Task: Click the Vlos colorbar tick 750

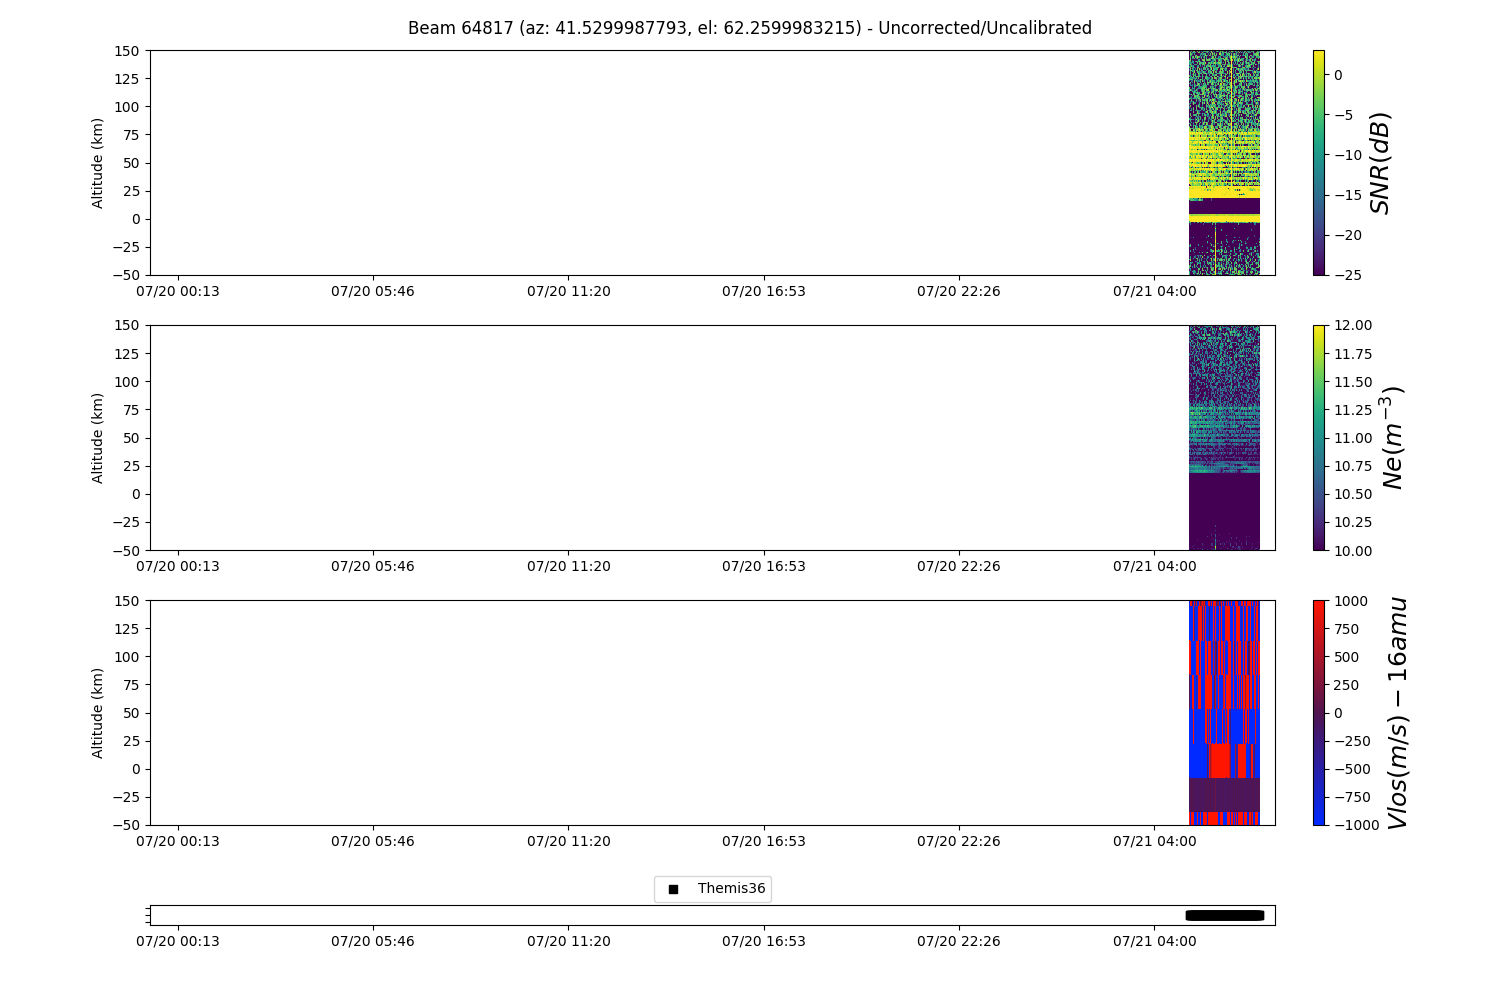Action: click(1346, 628)
